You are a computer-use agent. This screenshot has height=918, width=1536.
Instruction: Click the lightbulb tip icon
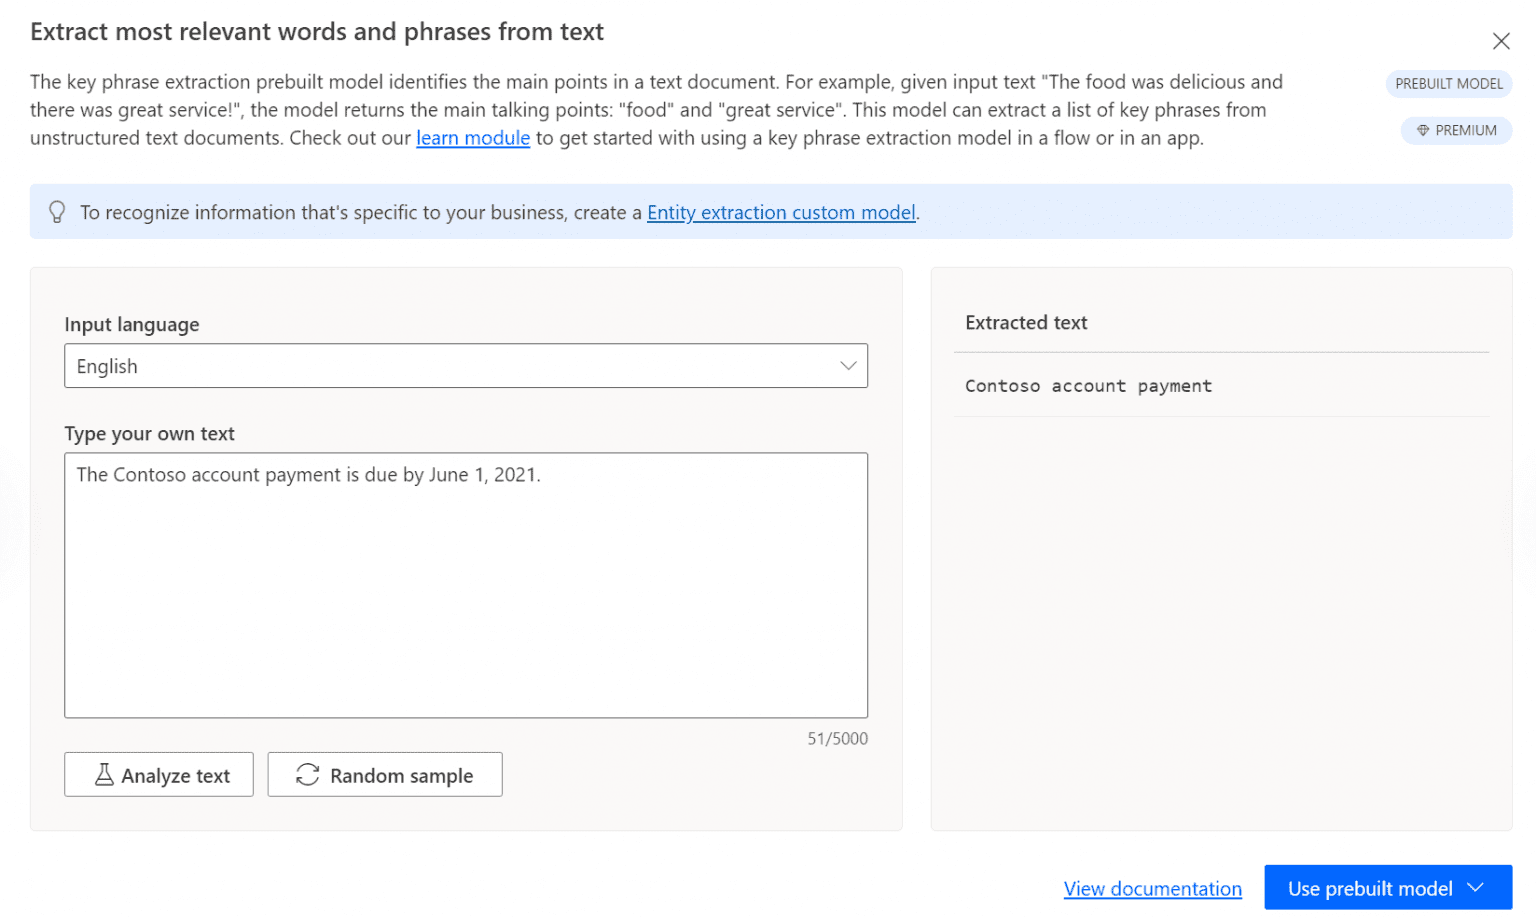point(57,212)
